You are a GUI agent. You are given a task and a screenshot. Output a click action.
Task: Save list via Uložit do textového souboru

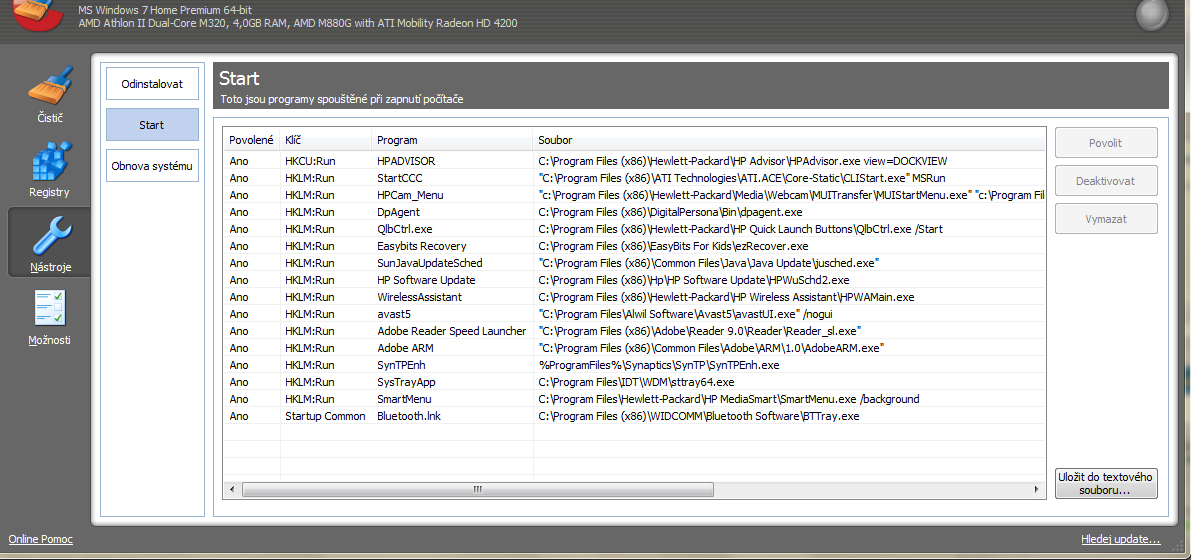coord(1105,484)
